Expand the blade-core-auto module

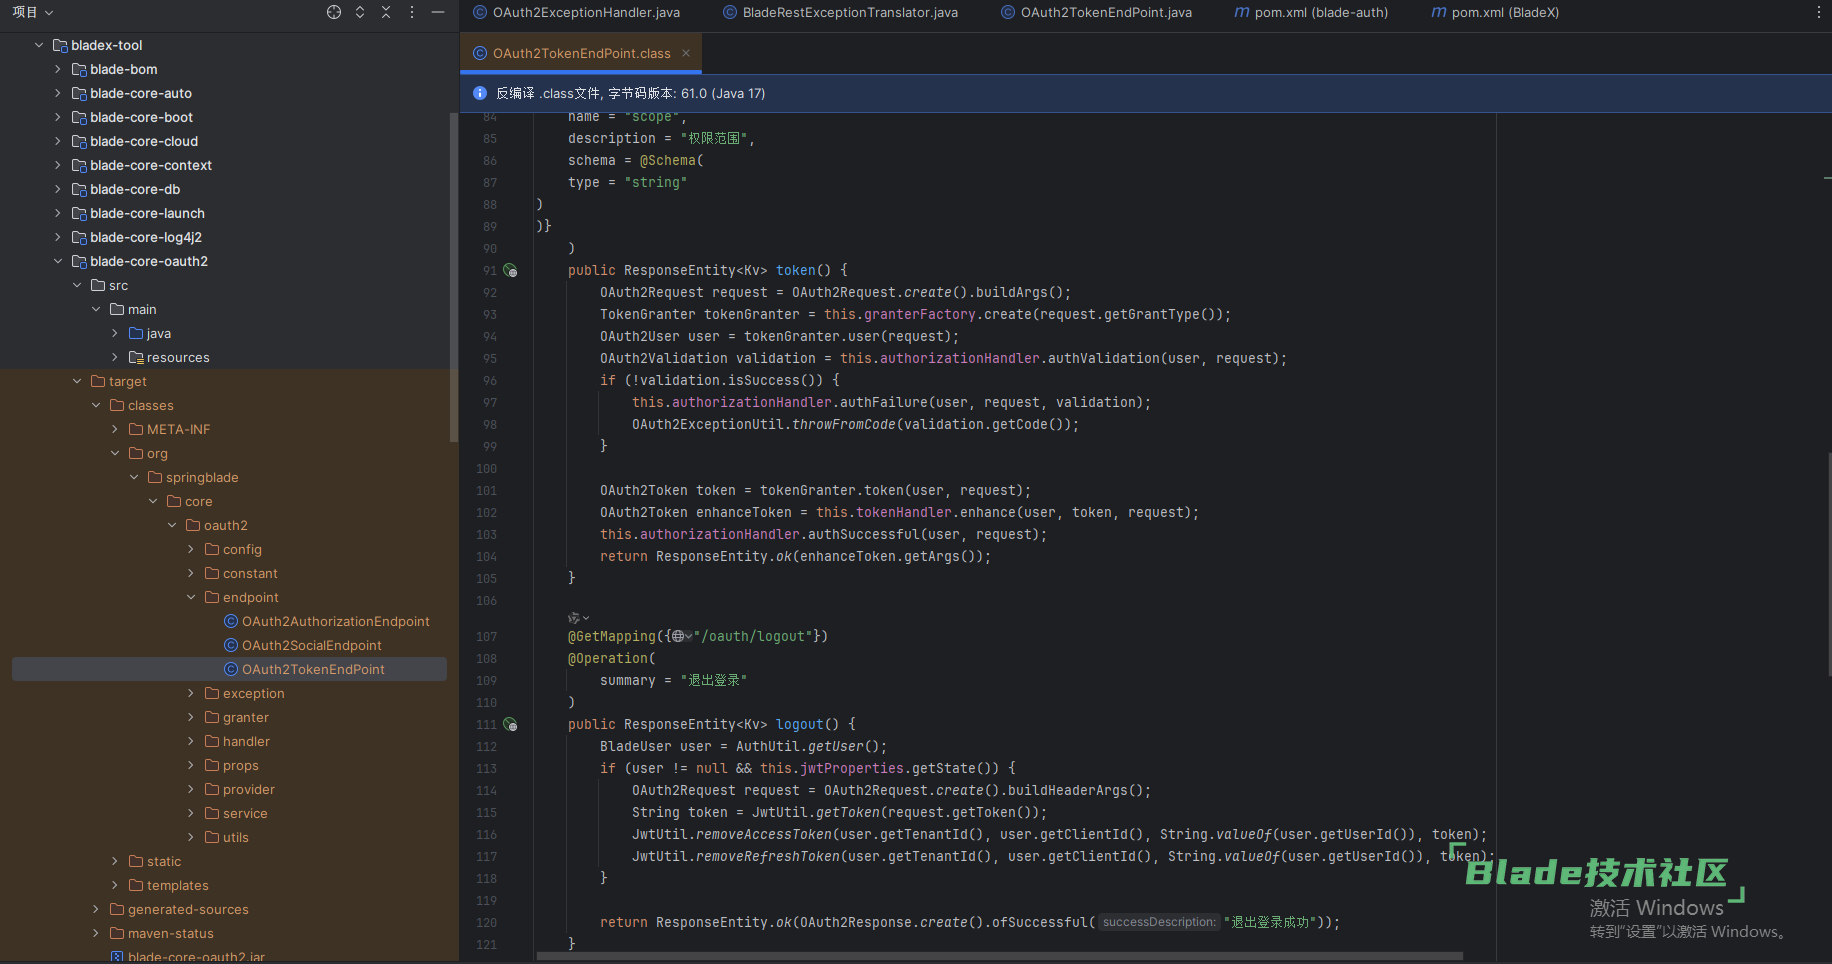[x=58, y=93]
